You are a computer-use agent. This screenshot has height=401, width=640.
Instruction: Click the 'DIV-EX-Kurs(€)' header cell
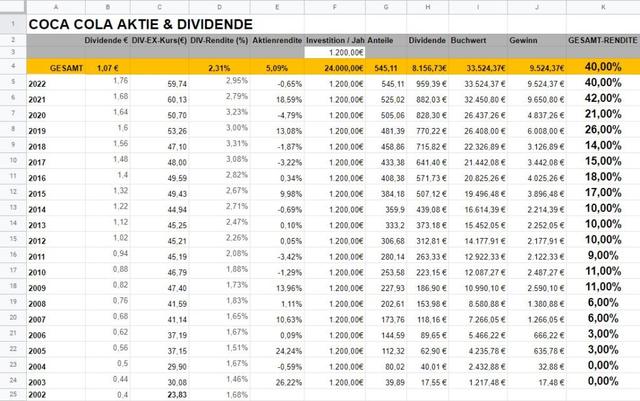(x=160, y=40)
